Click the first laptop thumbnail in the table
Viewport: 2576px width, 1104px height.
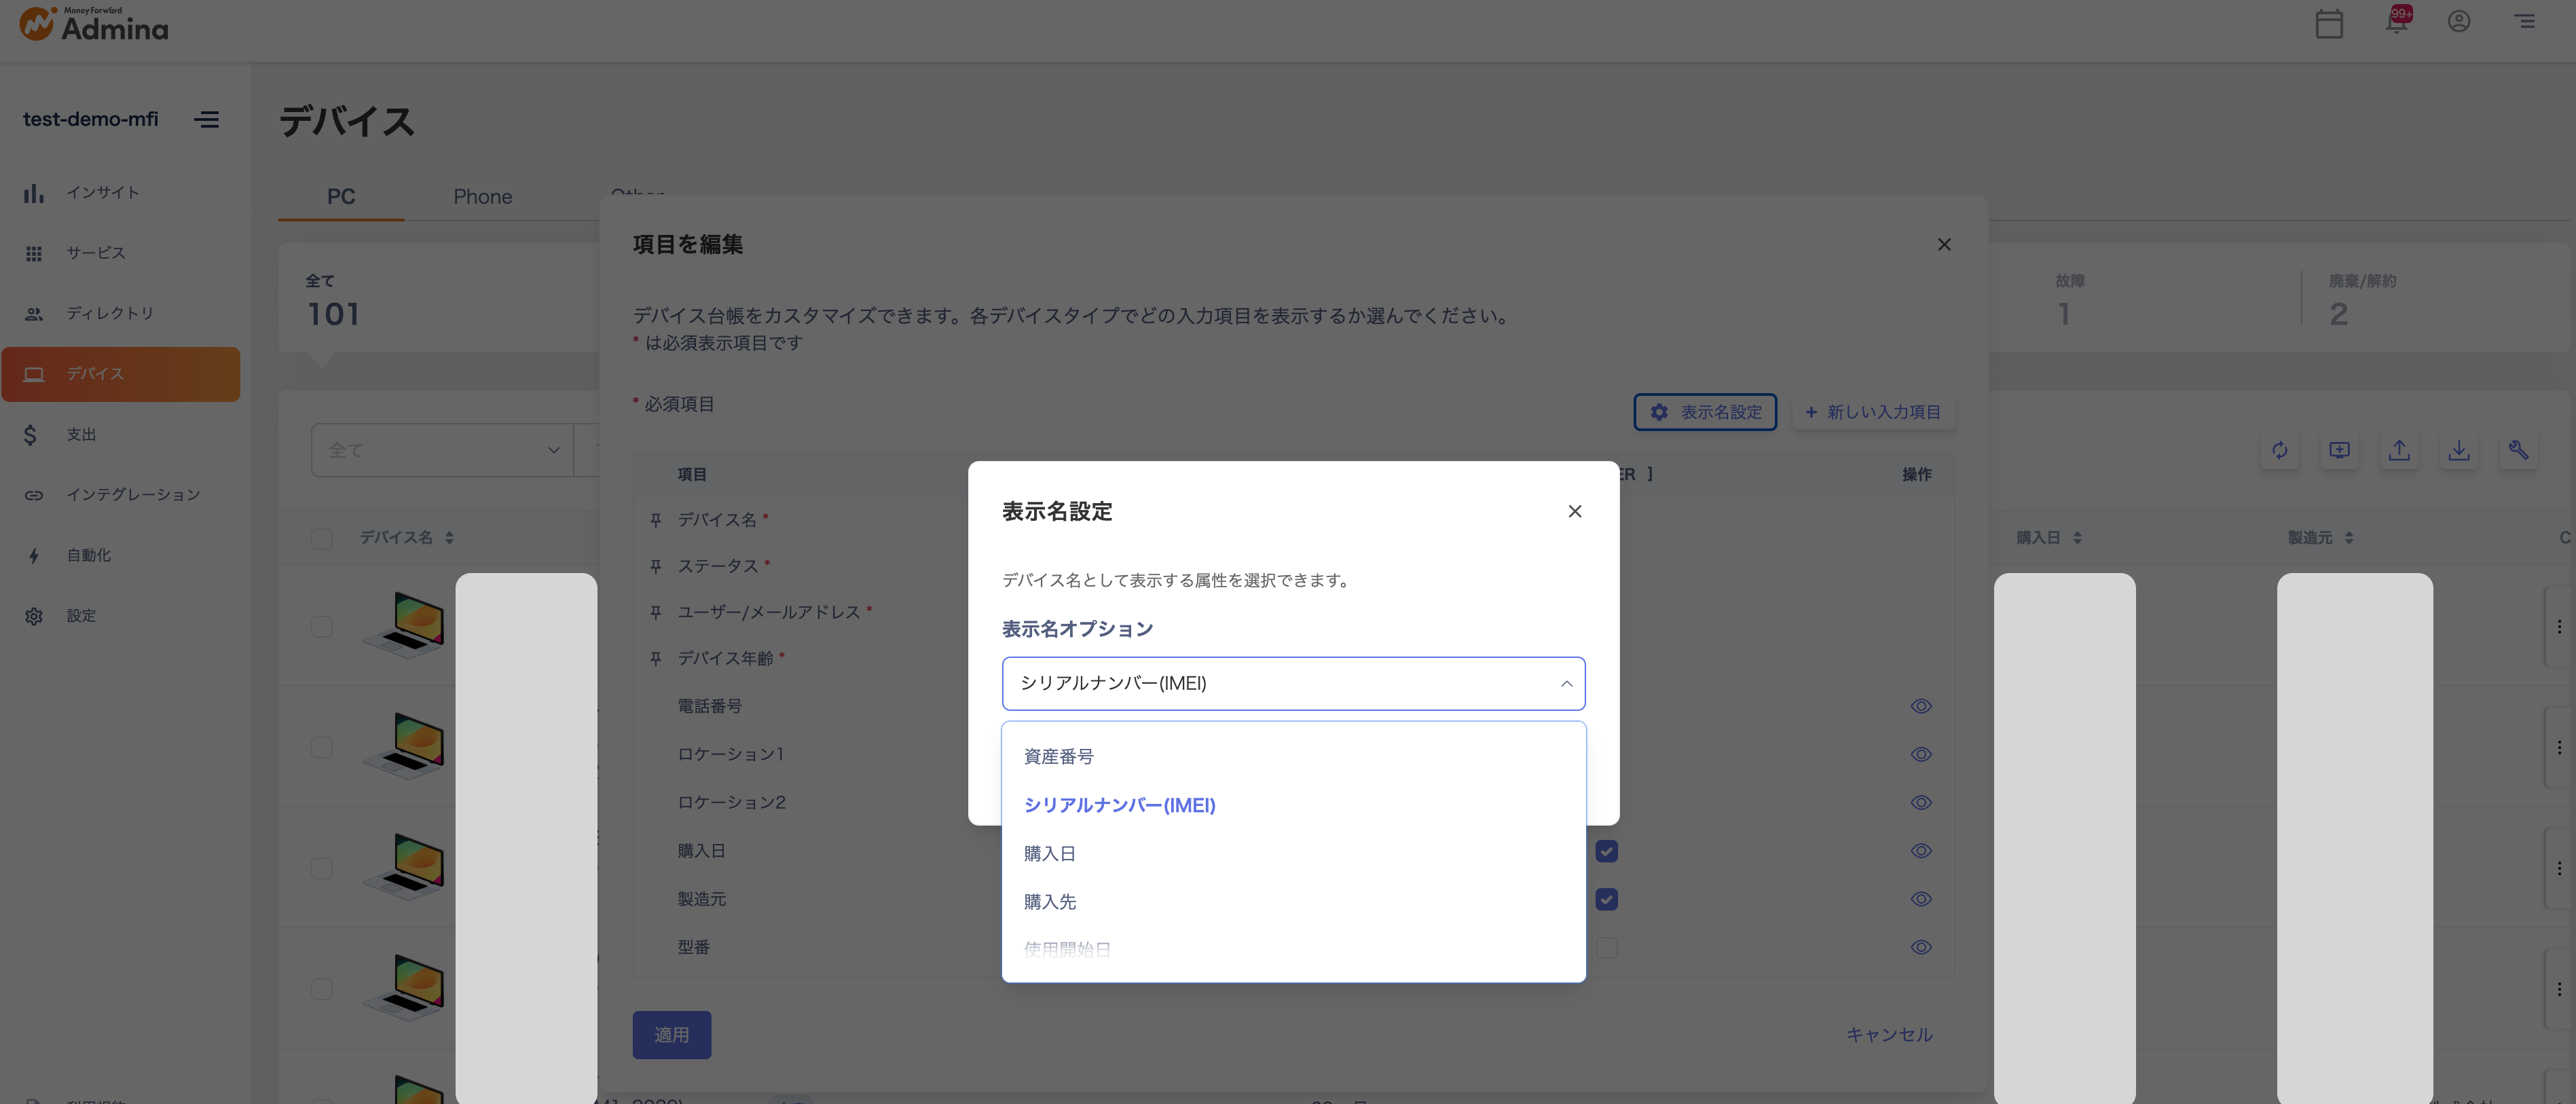pyautogui.click(x=404, y=625)
